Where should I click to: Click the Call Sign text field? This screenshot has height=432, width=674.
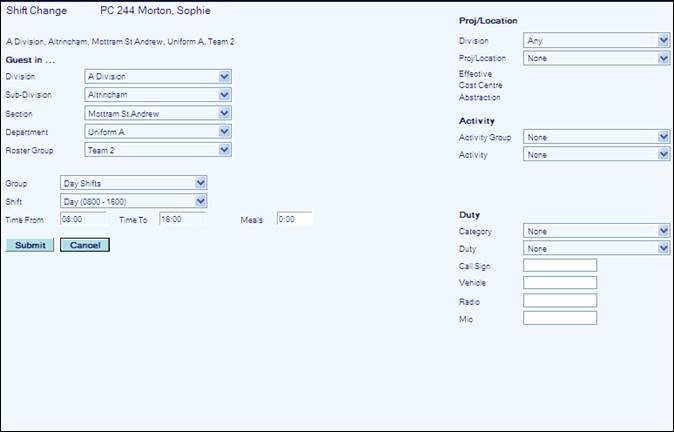coord(559,265)
